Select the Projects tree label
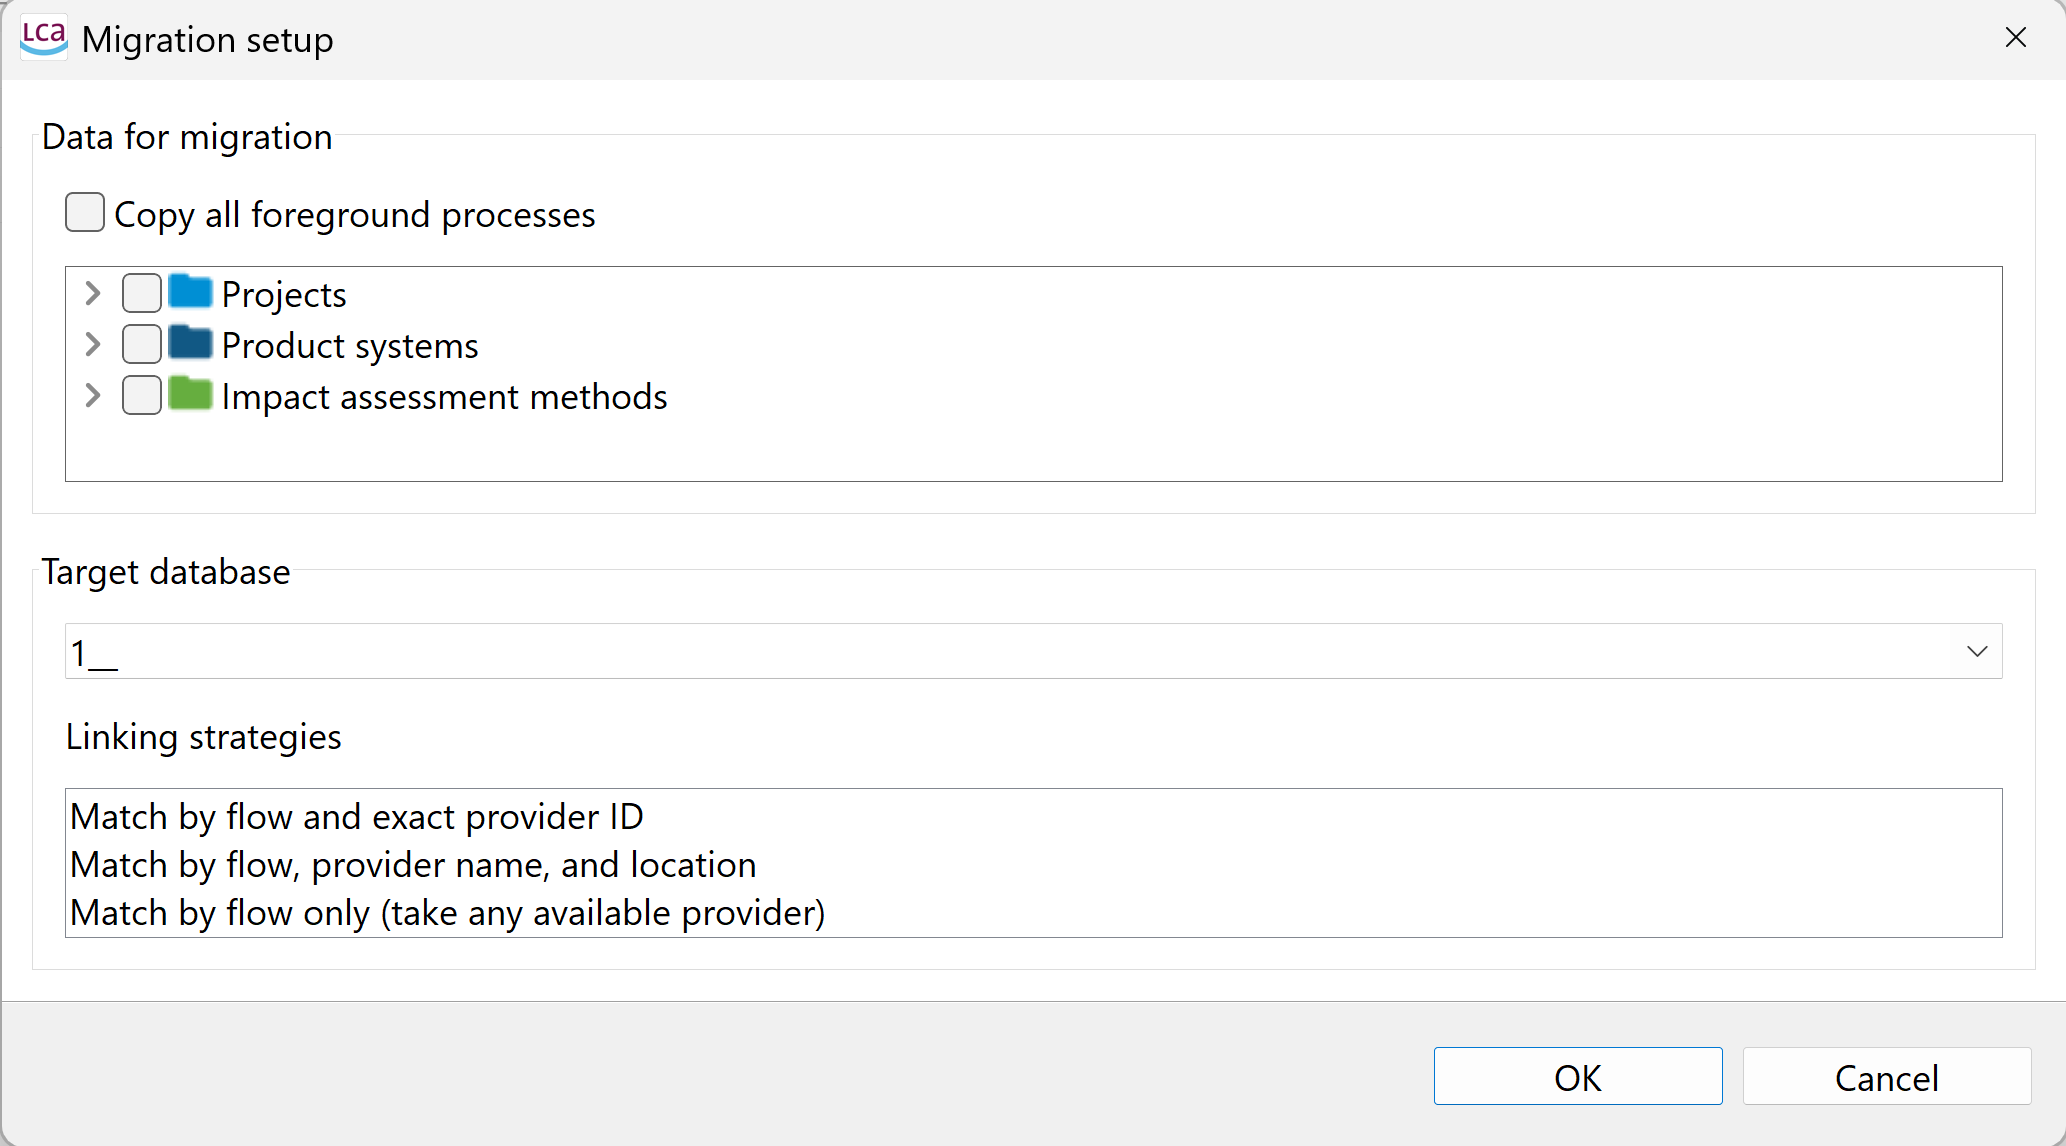The image size is (2066, 1146). pyautogui.click(x=284, y=295)
